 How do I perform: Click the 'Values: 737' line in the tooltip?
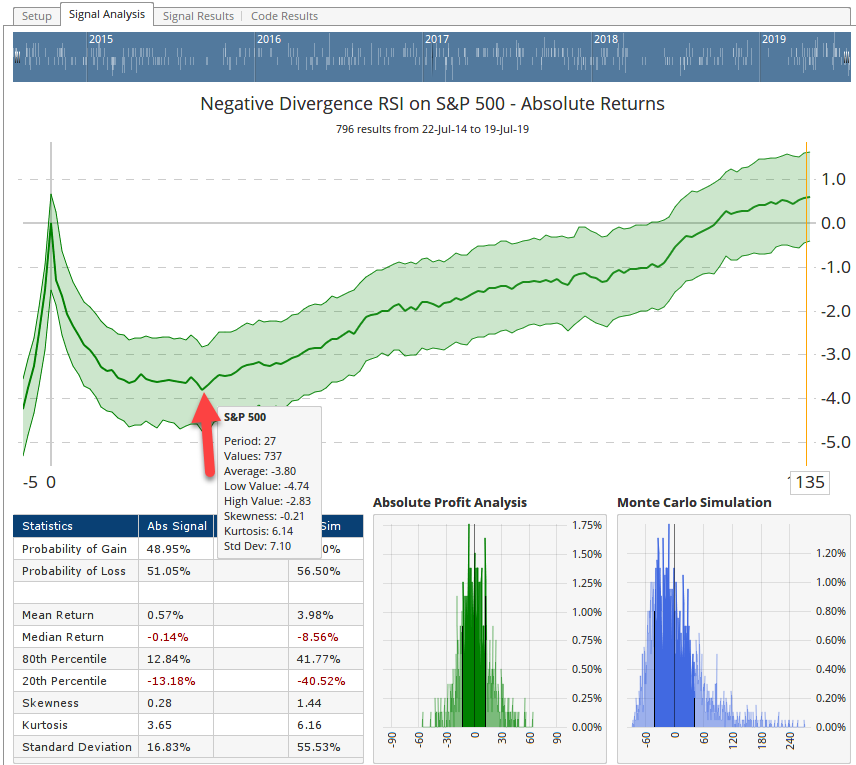(253, 456)
